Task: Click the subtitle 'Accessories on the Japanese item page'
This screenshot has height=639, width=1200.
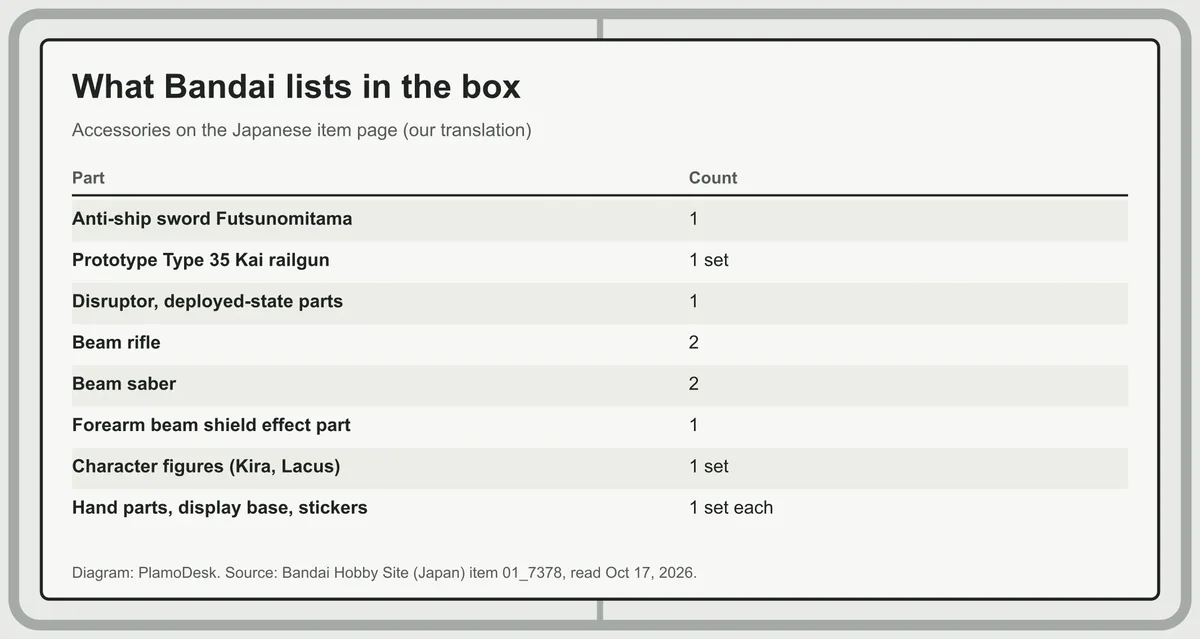Action: click(301, 130)
